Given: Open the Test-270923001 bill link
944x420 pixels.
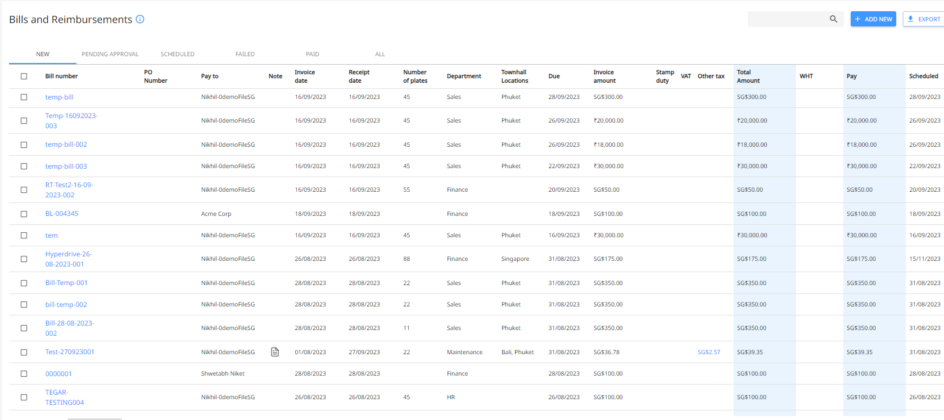Looking at the screenshot, I should click(69, 352).
